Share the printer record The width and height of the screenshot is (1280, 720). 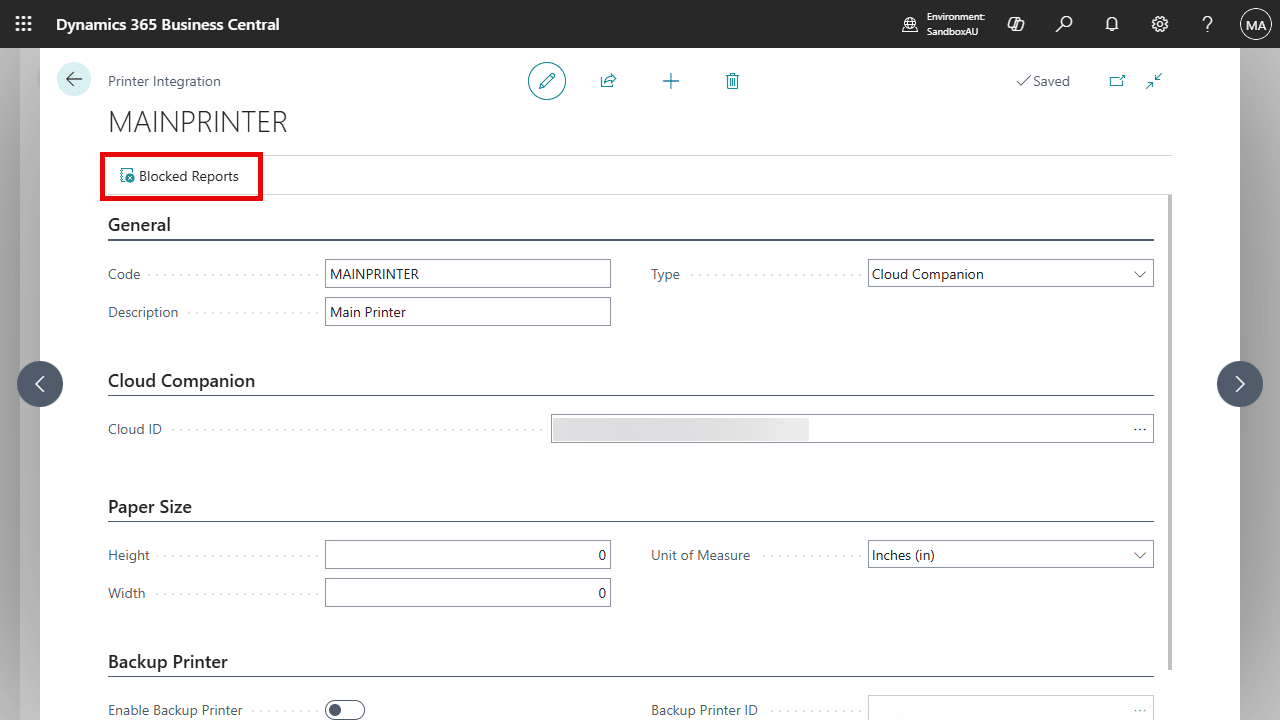click(608, 81)
